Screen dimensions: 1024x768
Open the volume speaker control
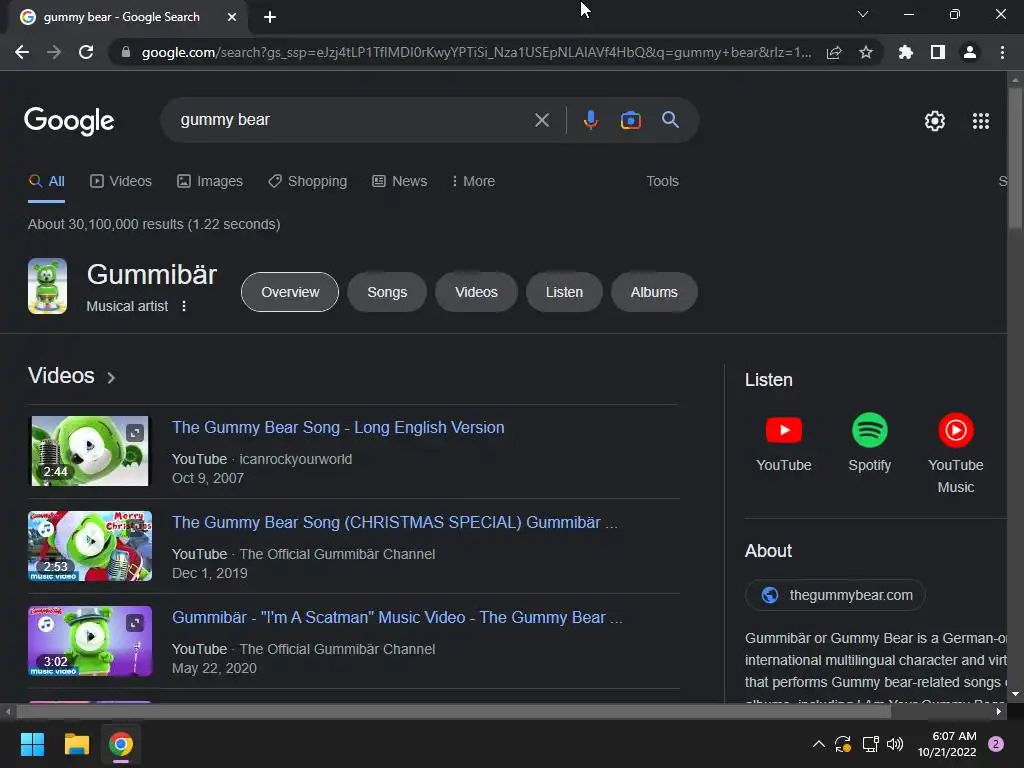(895, 744)
